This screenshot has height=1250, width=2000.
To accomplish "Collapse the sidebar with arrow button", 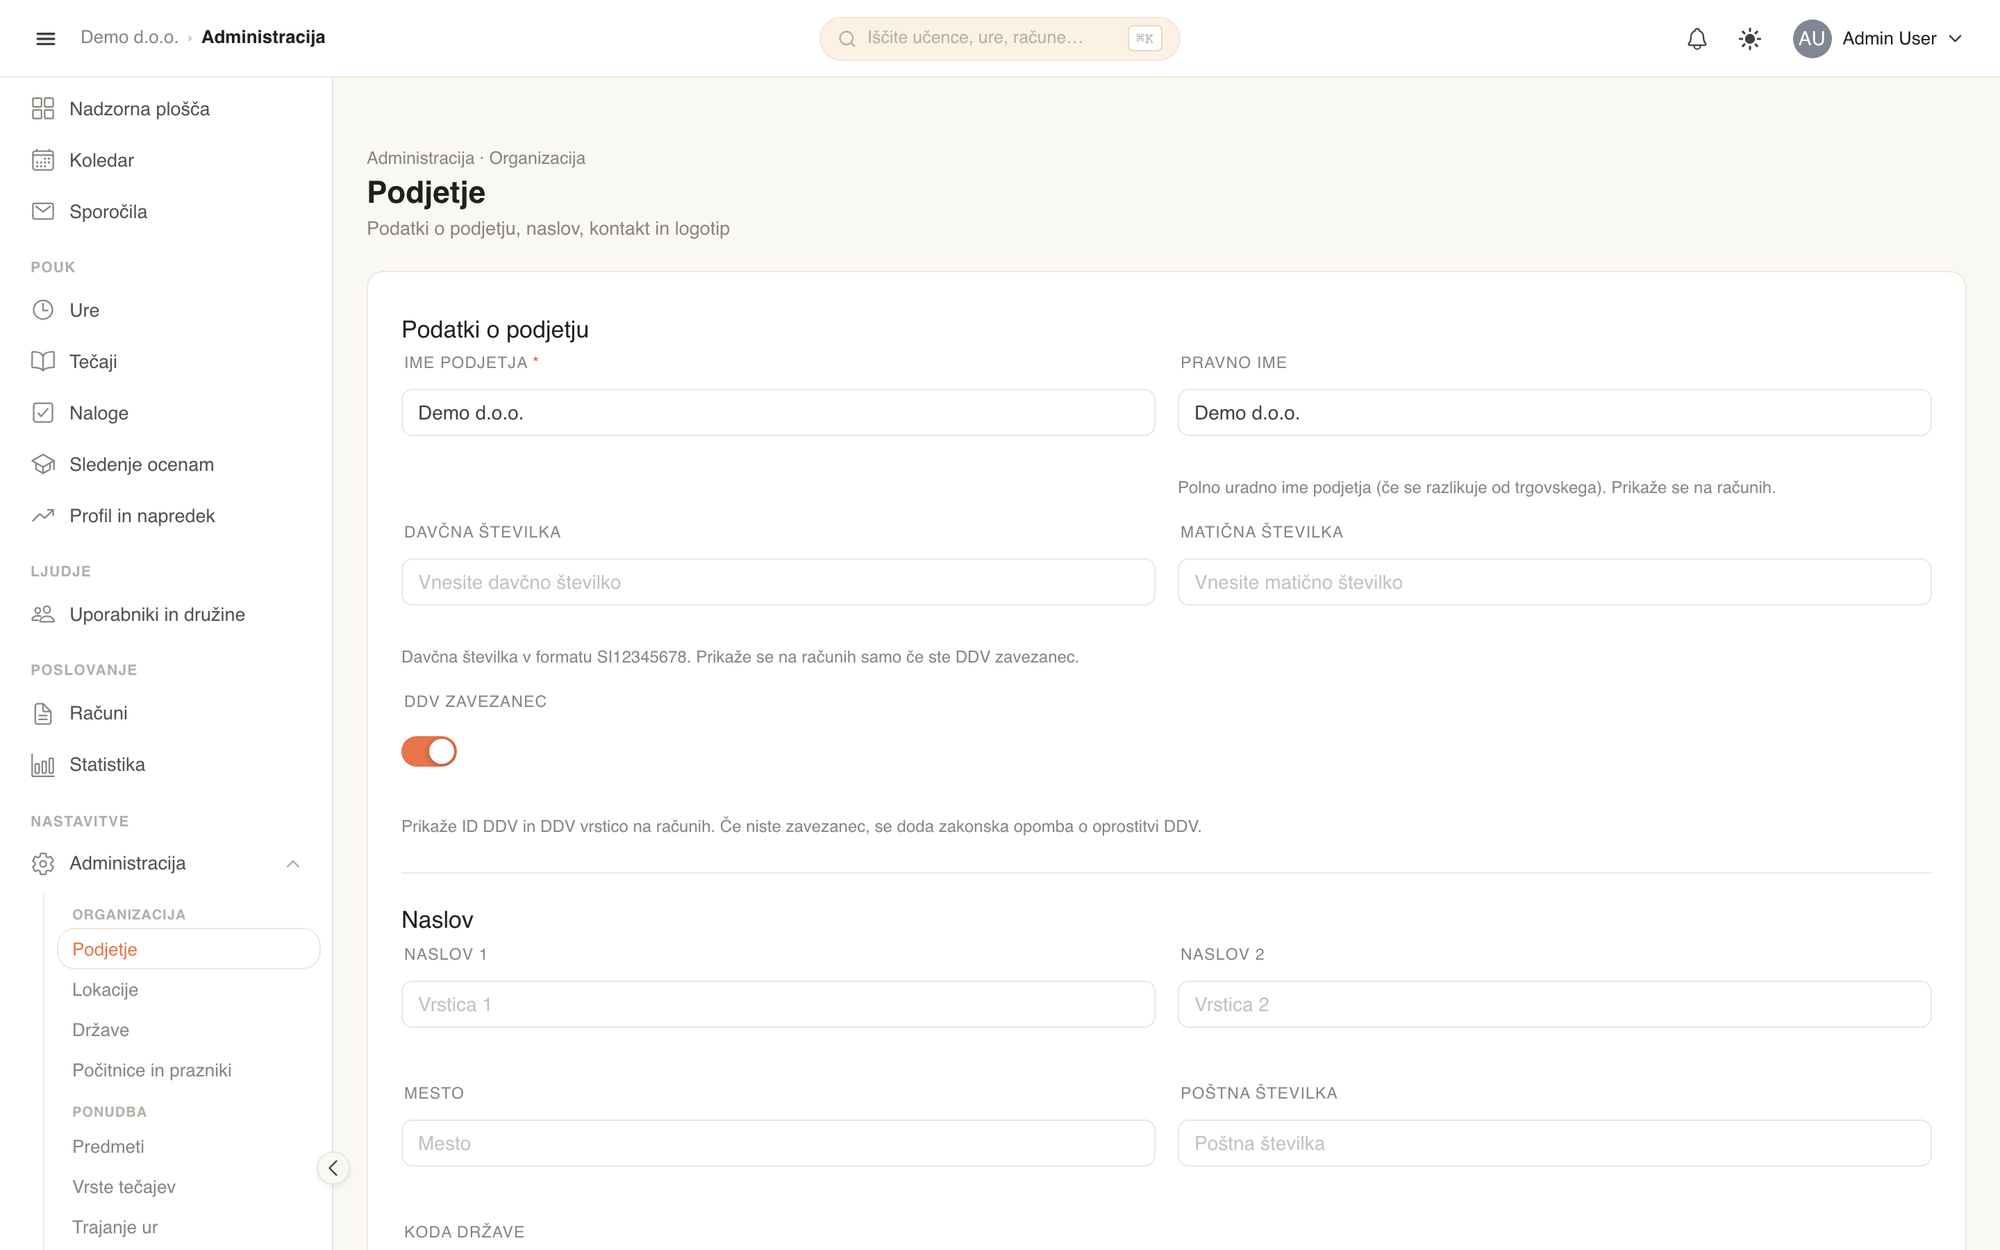I will [x=333, y=1168].
